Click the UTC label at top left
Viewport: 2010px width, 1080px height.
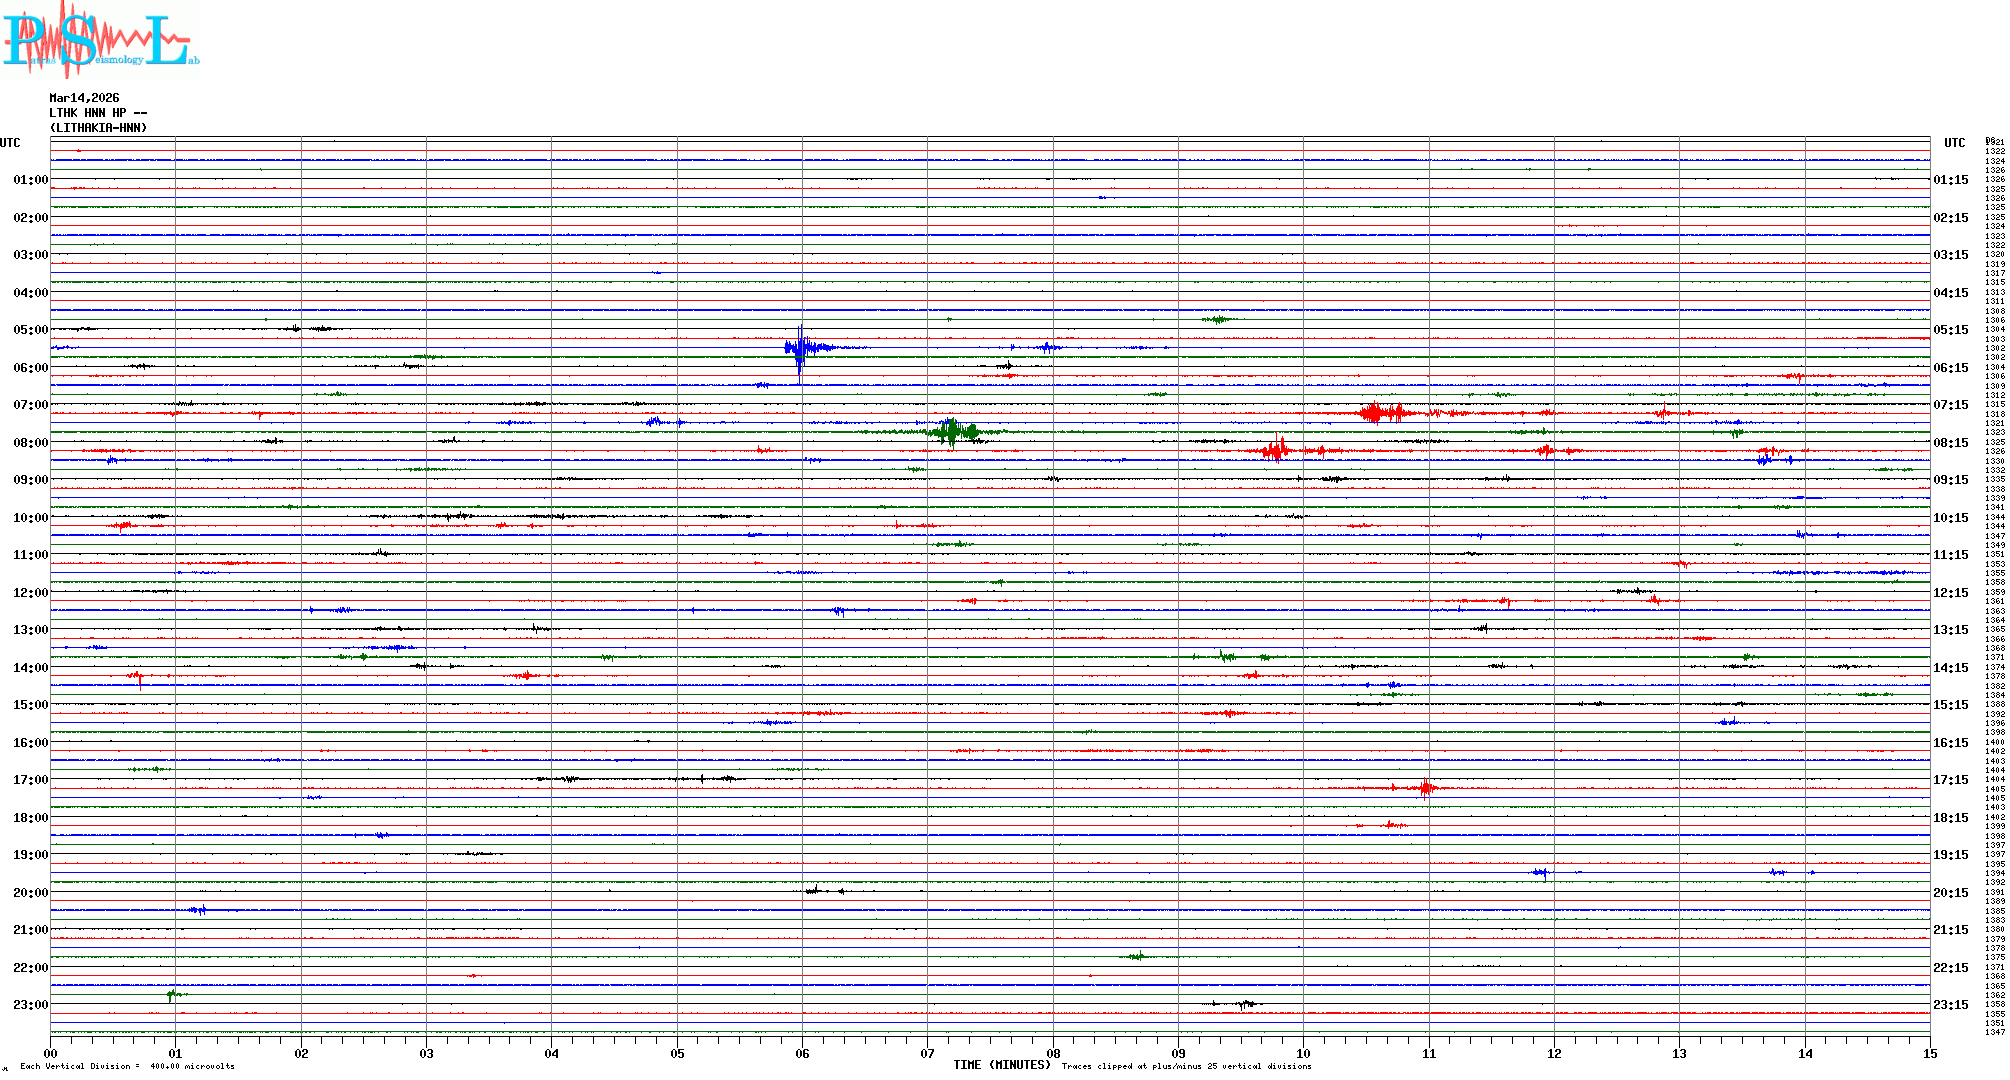10,143
